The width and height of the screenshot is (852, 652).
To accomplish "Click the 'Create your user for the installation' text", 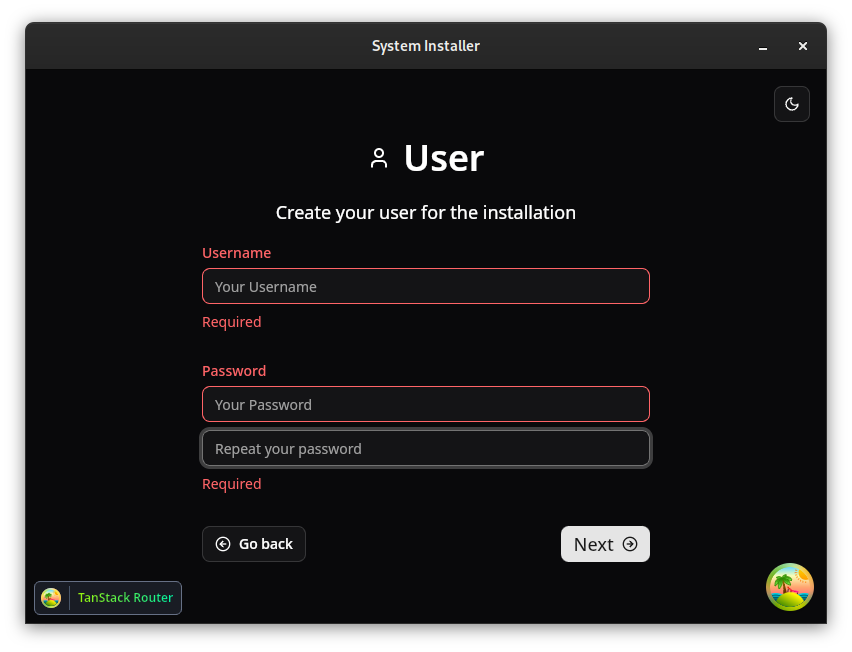I will [x=425, y=212].
